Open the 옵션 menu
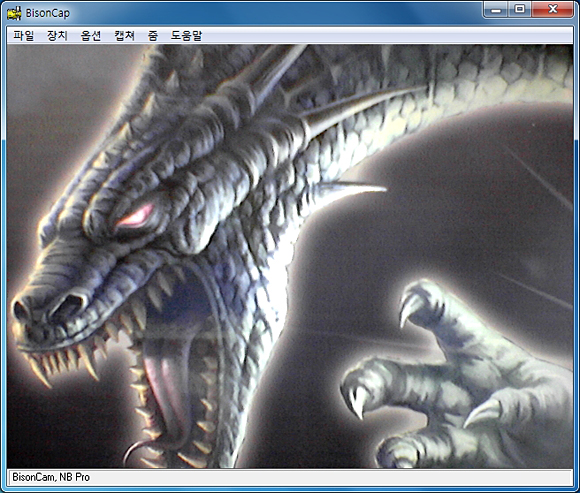This screenshot has height=493, width=580. point(91,36)
